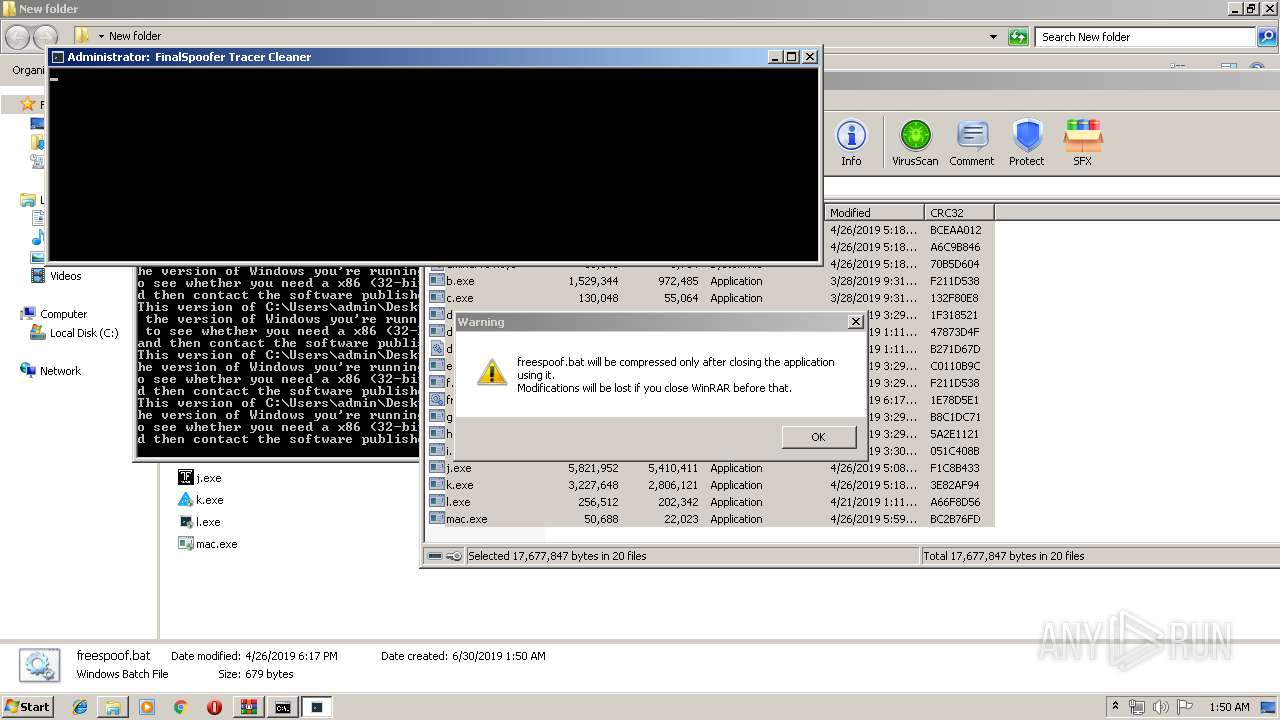Launch Opera browser from the taskbar
The width and height of the screenshot is (1280, 720).
click(214, 707)
